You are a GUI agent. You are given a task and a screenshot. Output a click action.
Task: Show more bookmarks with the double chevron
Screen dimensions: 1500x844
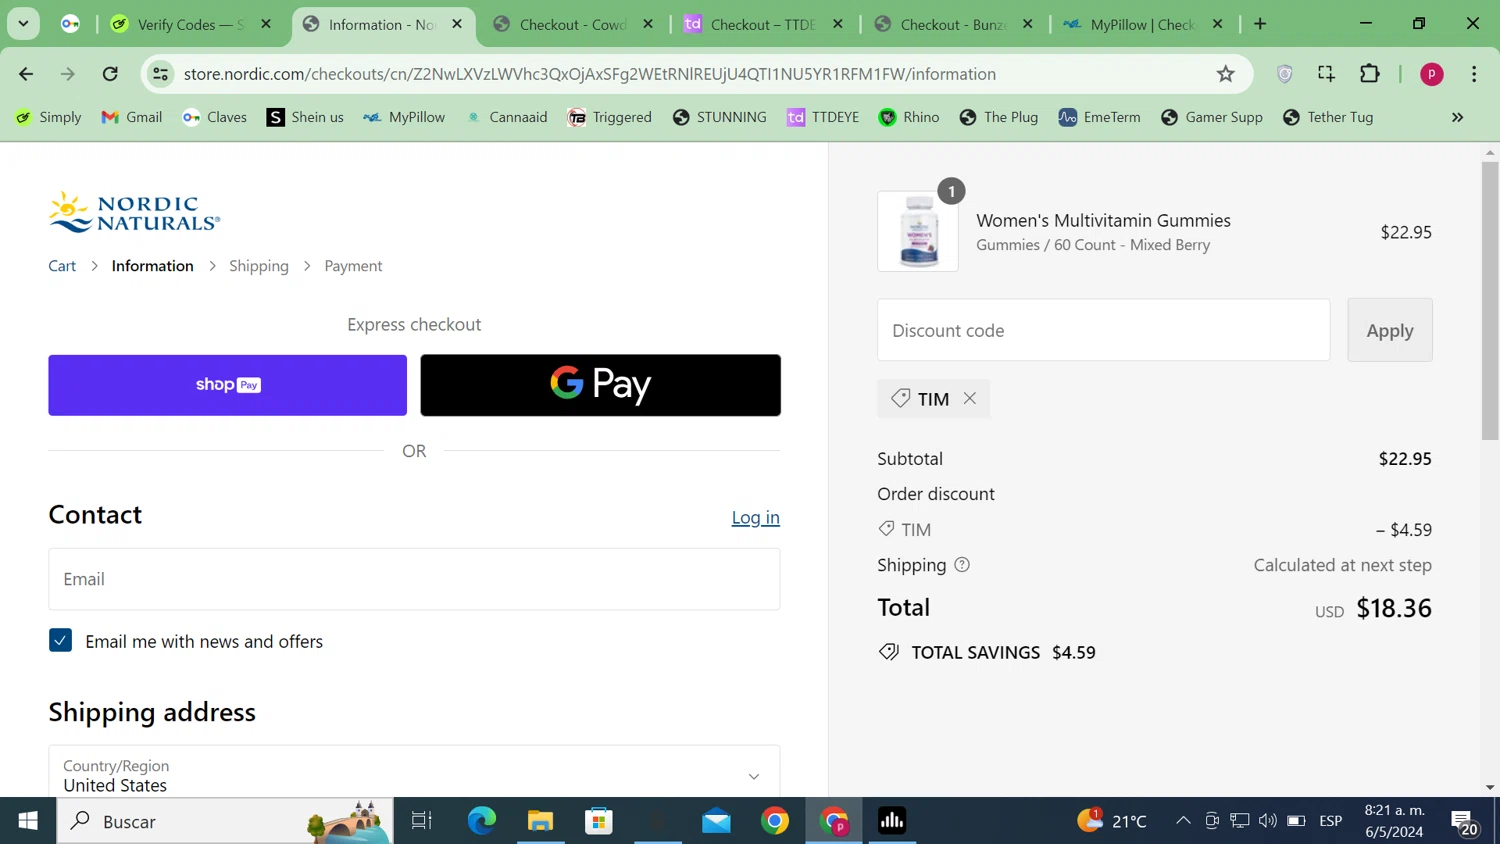1458,117
